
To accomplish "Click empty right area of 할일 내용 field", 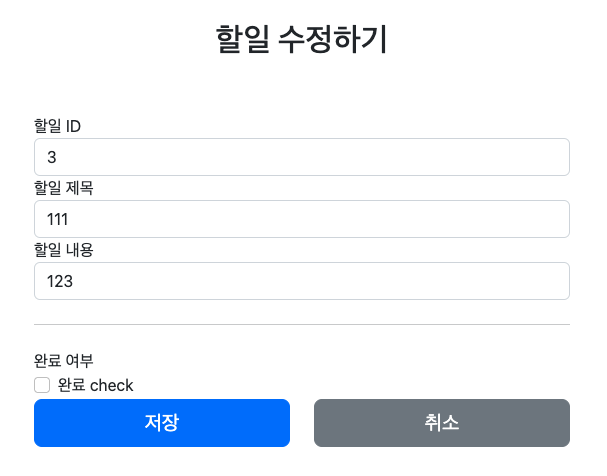I will tap(480, 281).
